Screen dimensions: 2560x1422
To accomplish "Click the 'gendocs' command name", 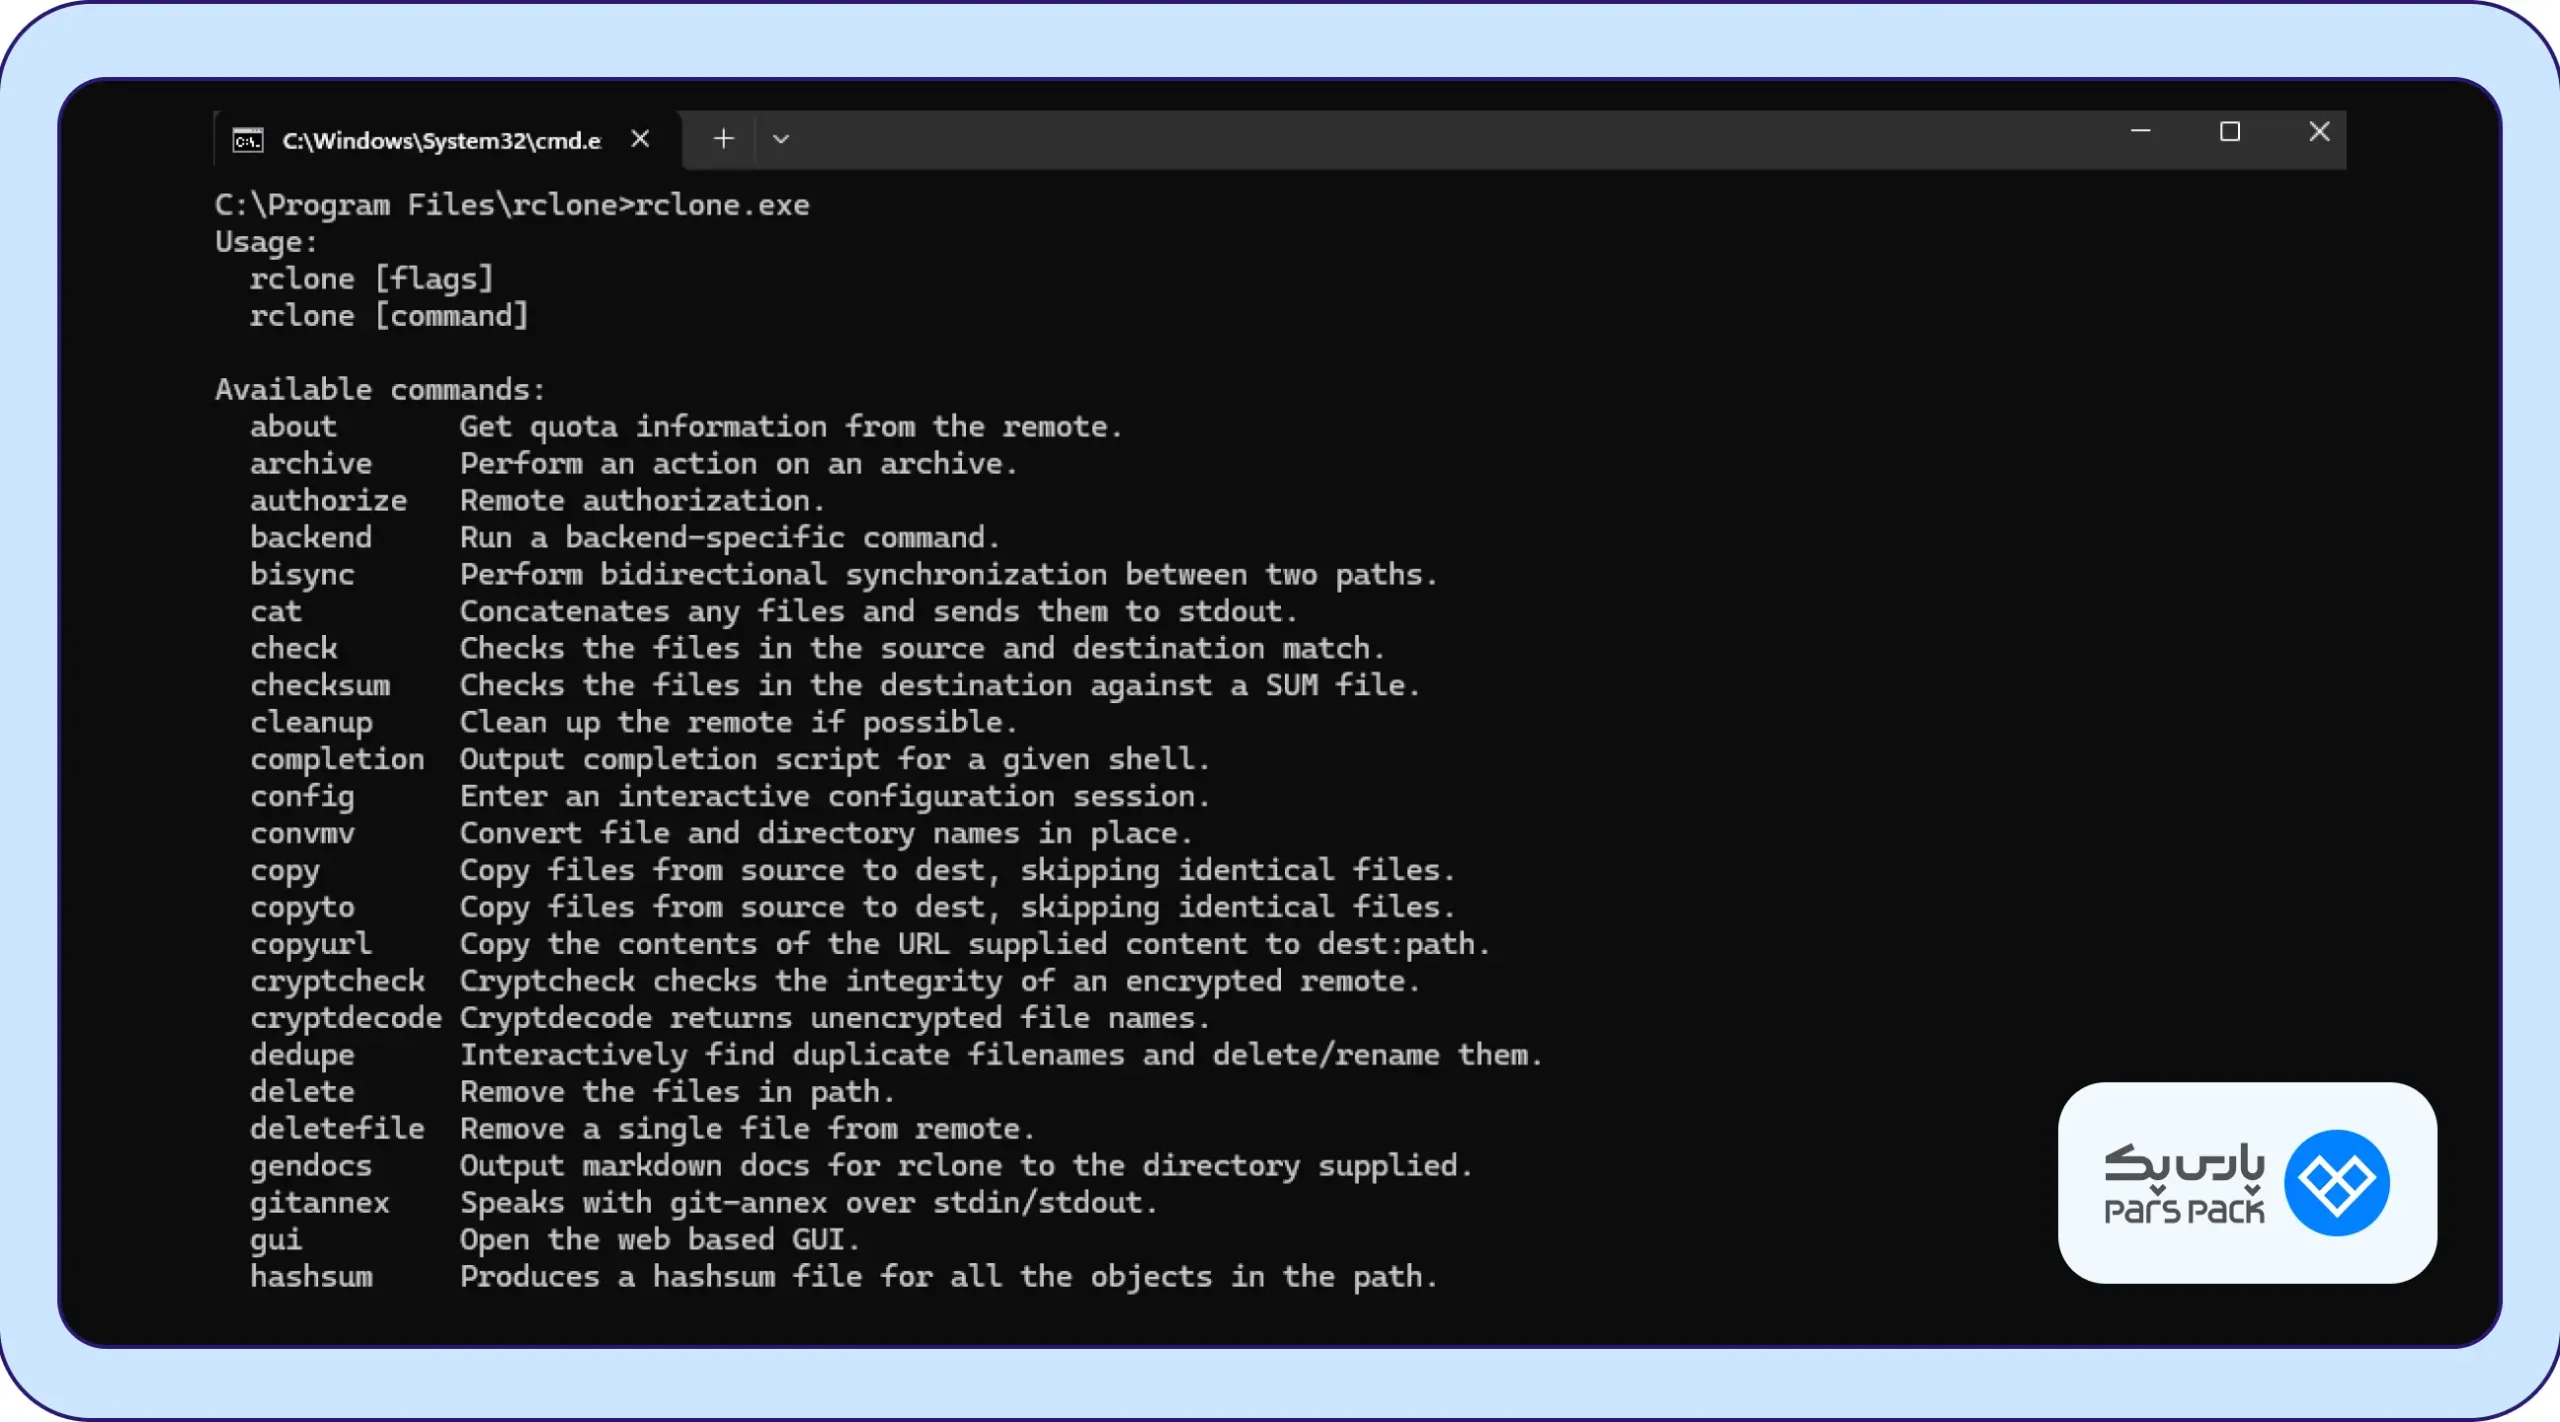I will pos(311,1166).
